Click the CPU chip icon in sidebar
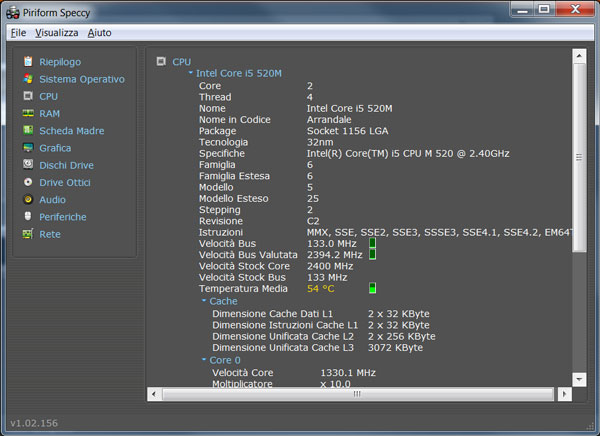 (28, 96)
